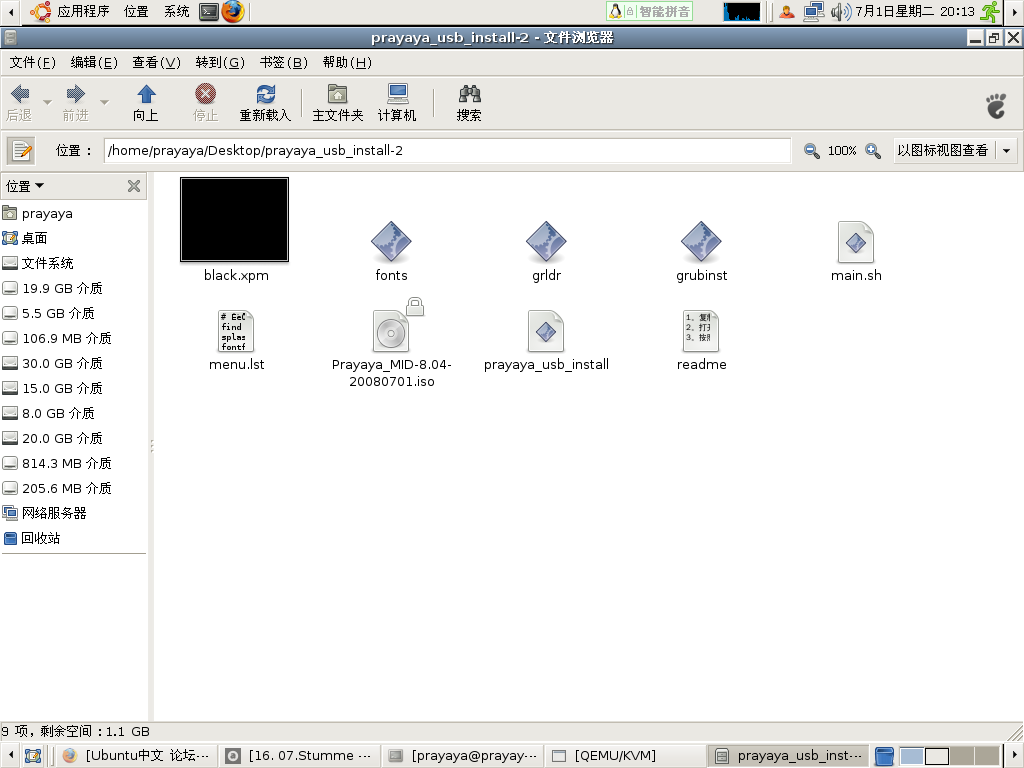
Task: Select the fonts file icon
Action: pos(391,242)
